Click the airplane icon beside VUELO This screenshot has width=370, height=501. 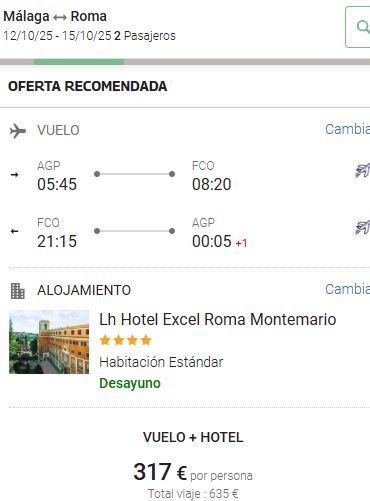click(18, 131)
